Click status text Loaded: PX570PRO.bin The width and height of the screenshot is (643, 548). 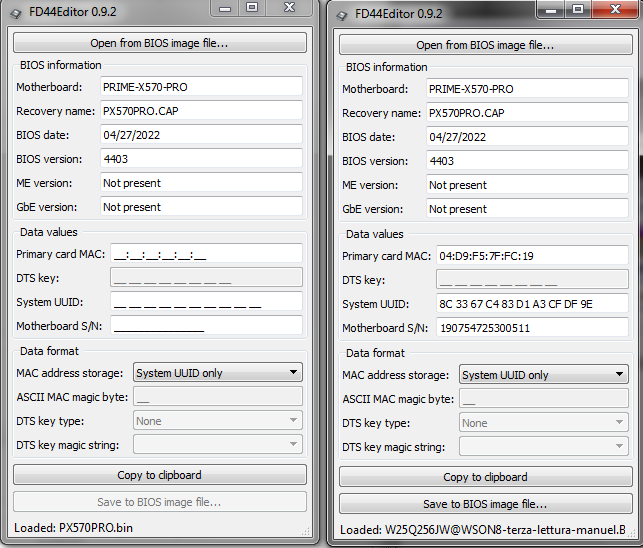[x=73, y=527]
